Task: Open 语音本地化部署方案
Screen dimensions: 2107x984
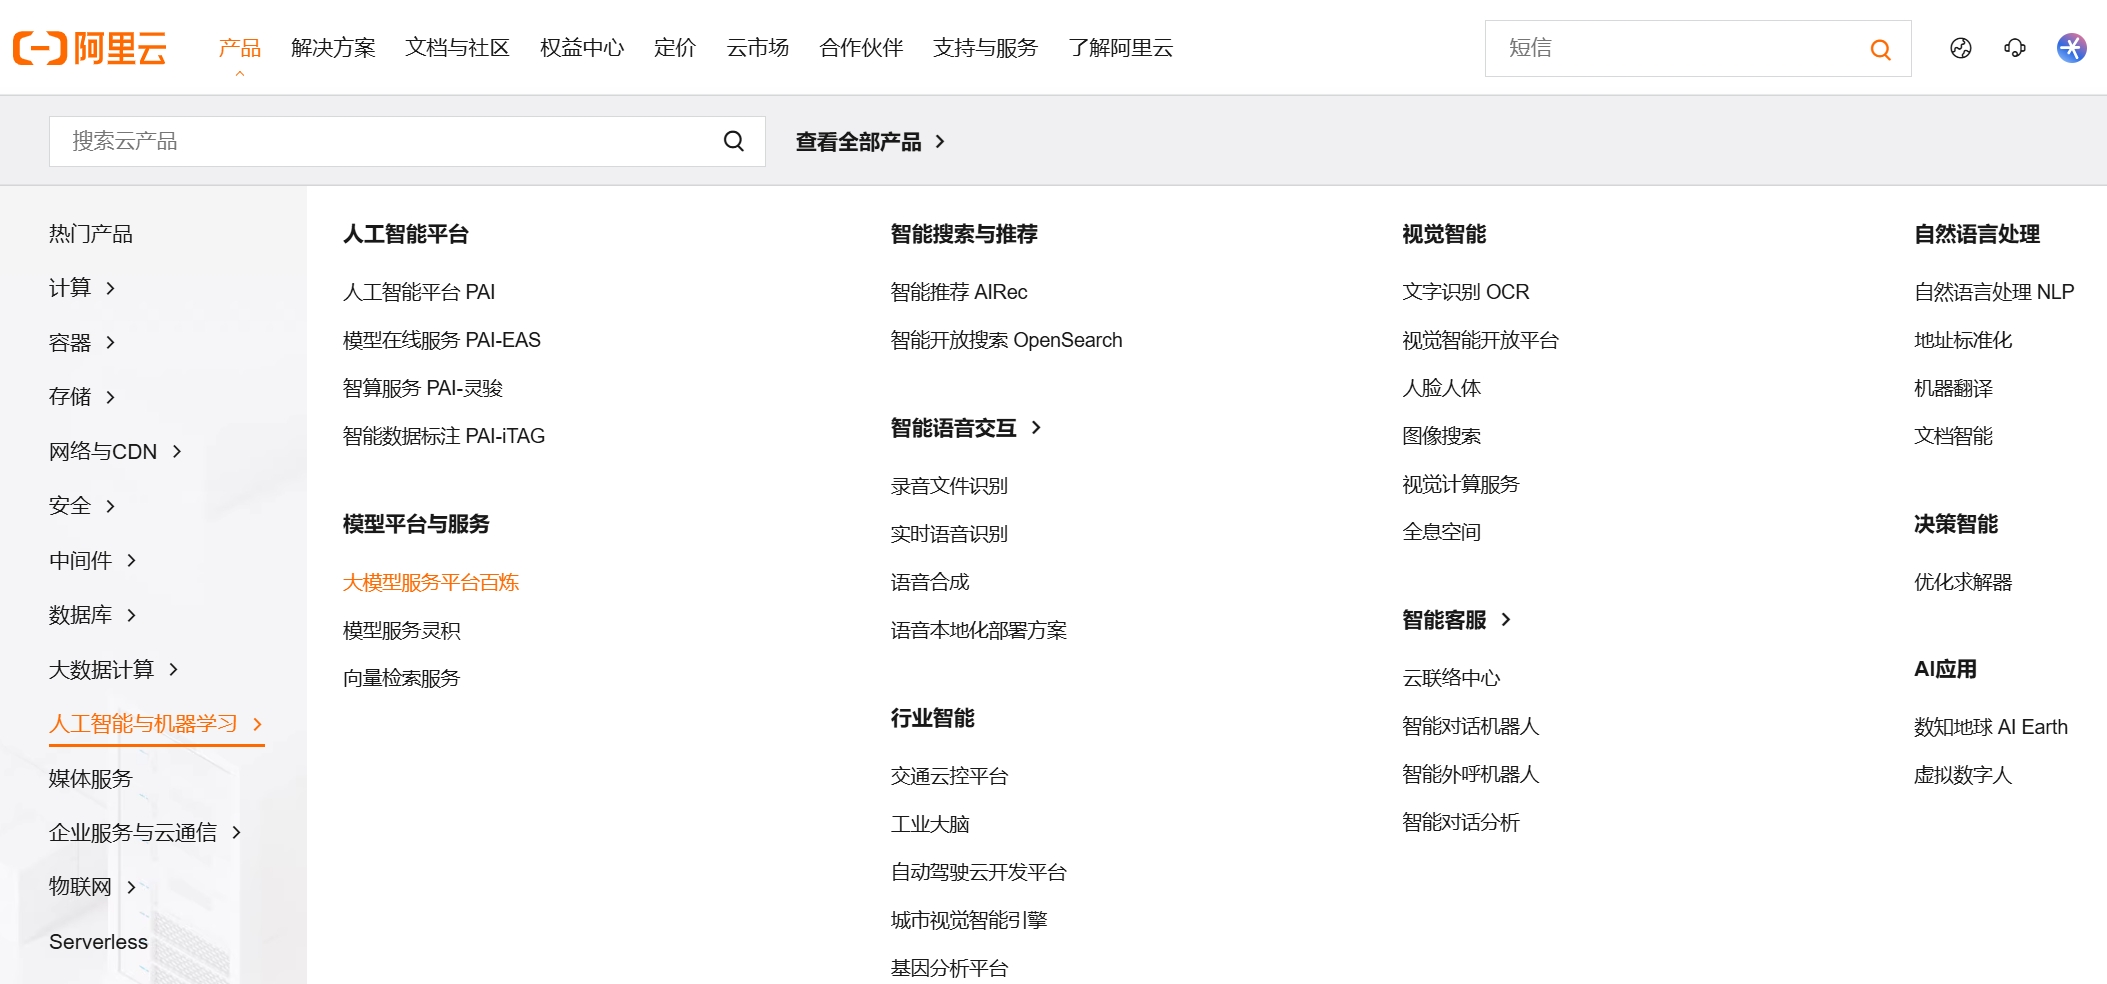Action: [979, 630]
